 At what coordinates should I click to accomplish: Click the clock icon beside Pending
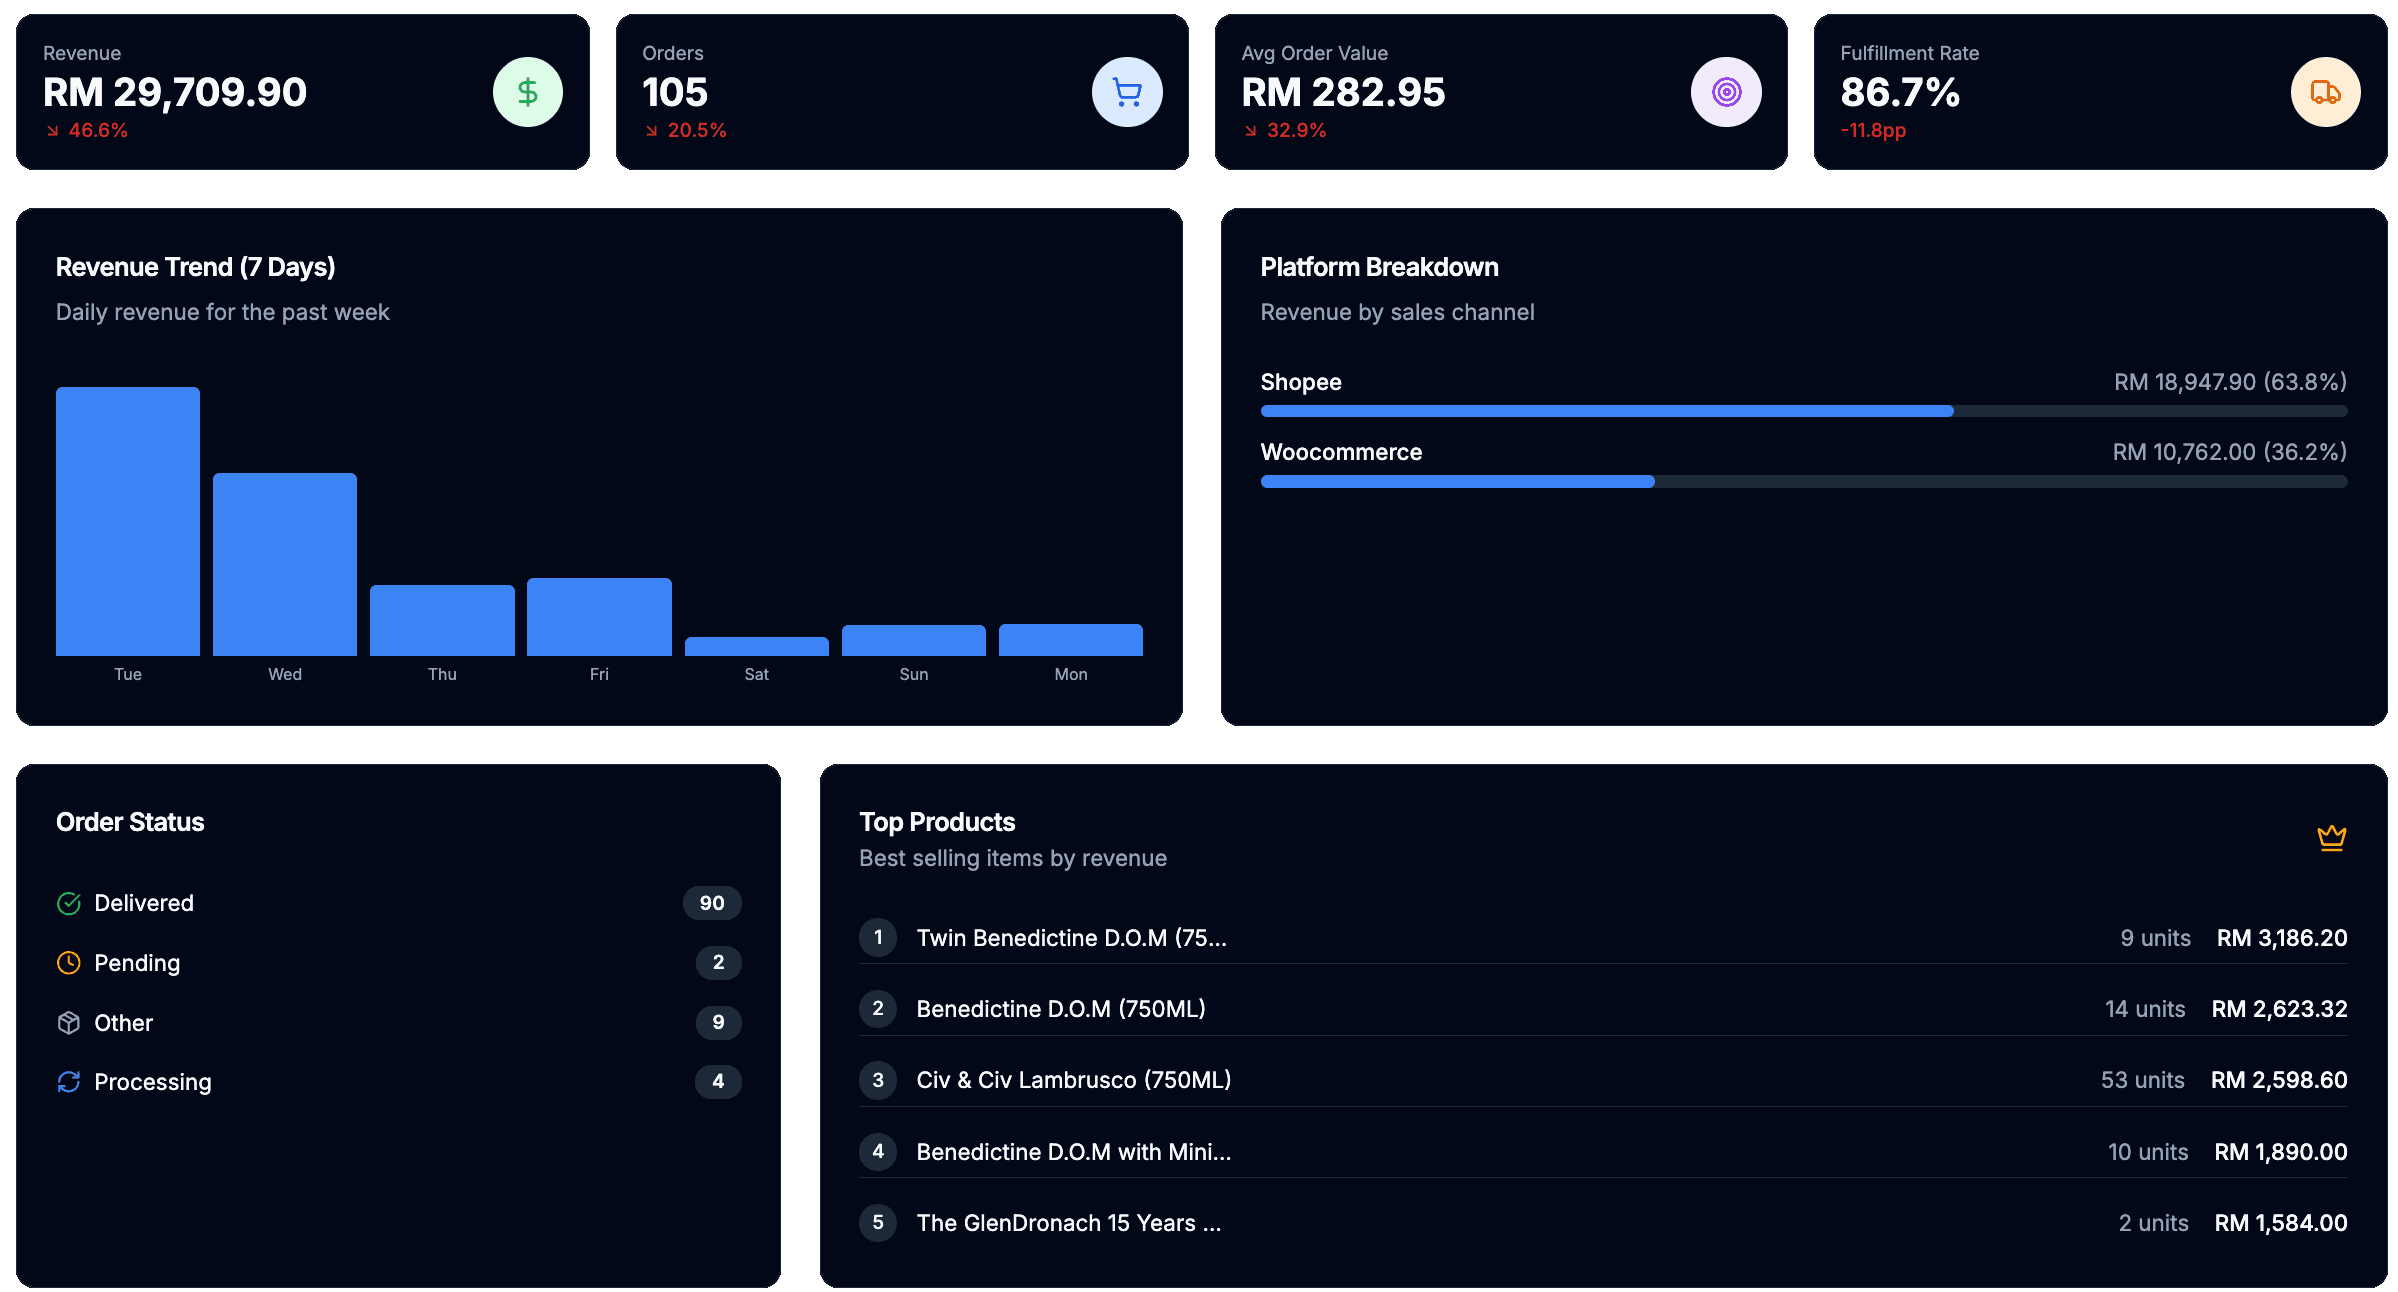tap(69, 963)
